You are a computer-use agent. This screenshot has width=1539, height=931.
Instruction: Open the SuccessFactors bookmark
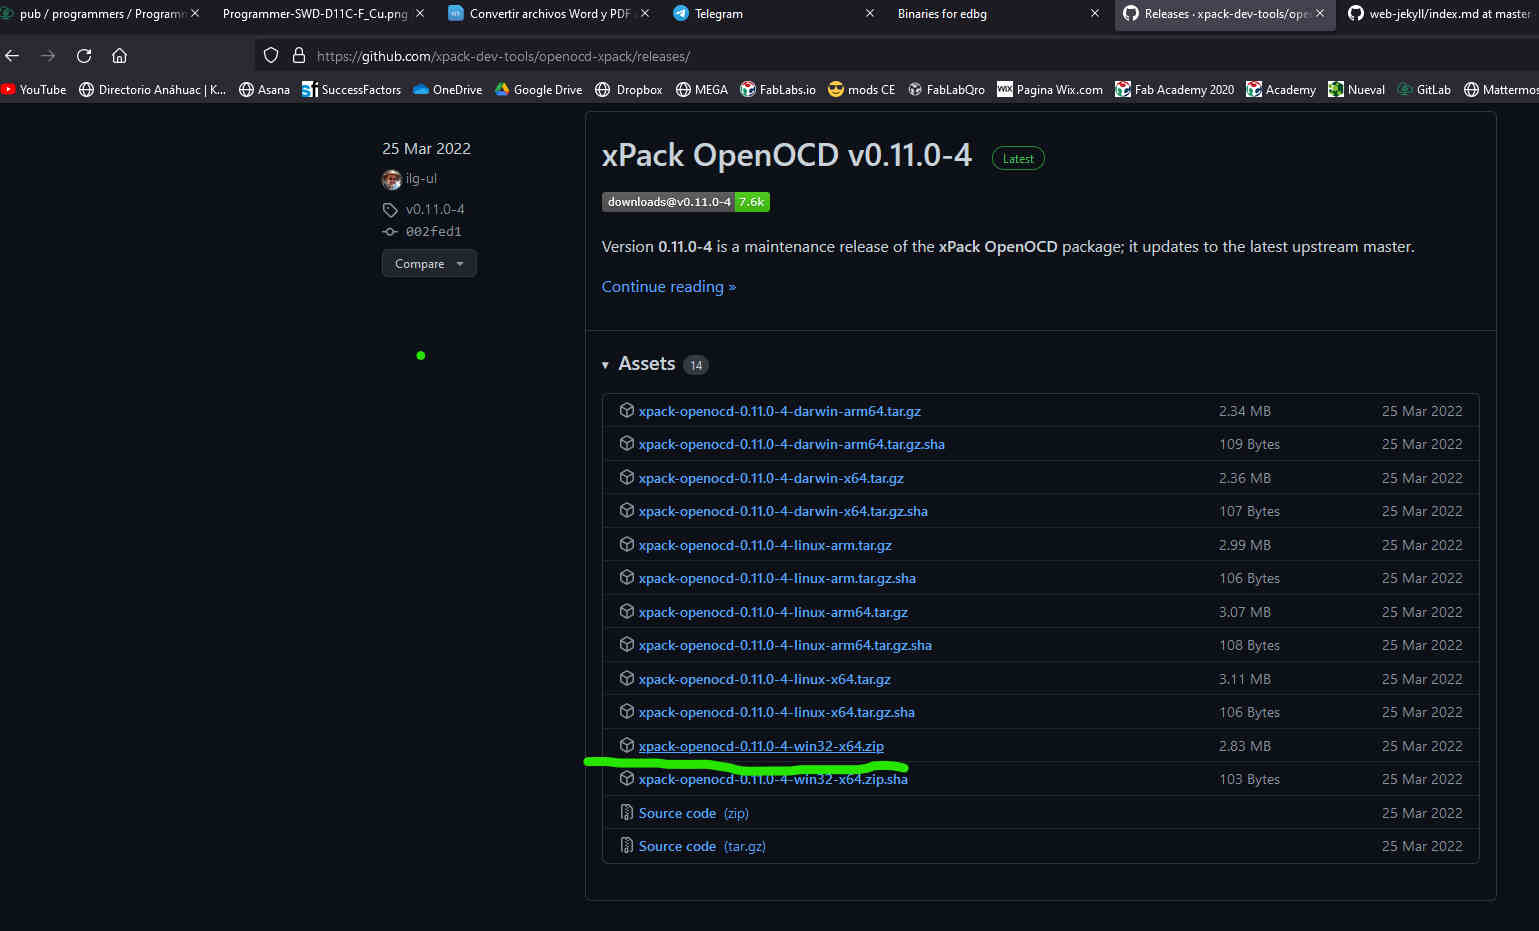(351, 90)
